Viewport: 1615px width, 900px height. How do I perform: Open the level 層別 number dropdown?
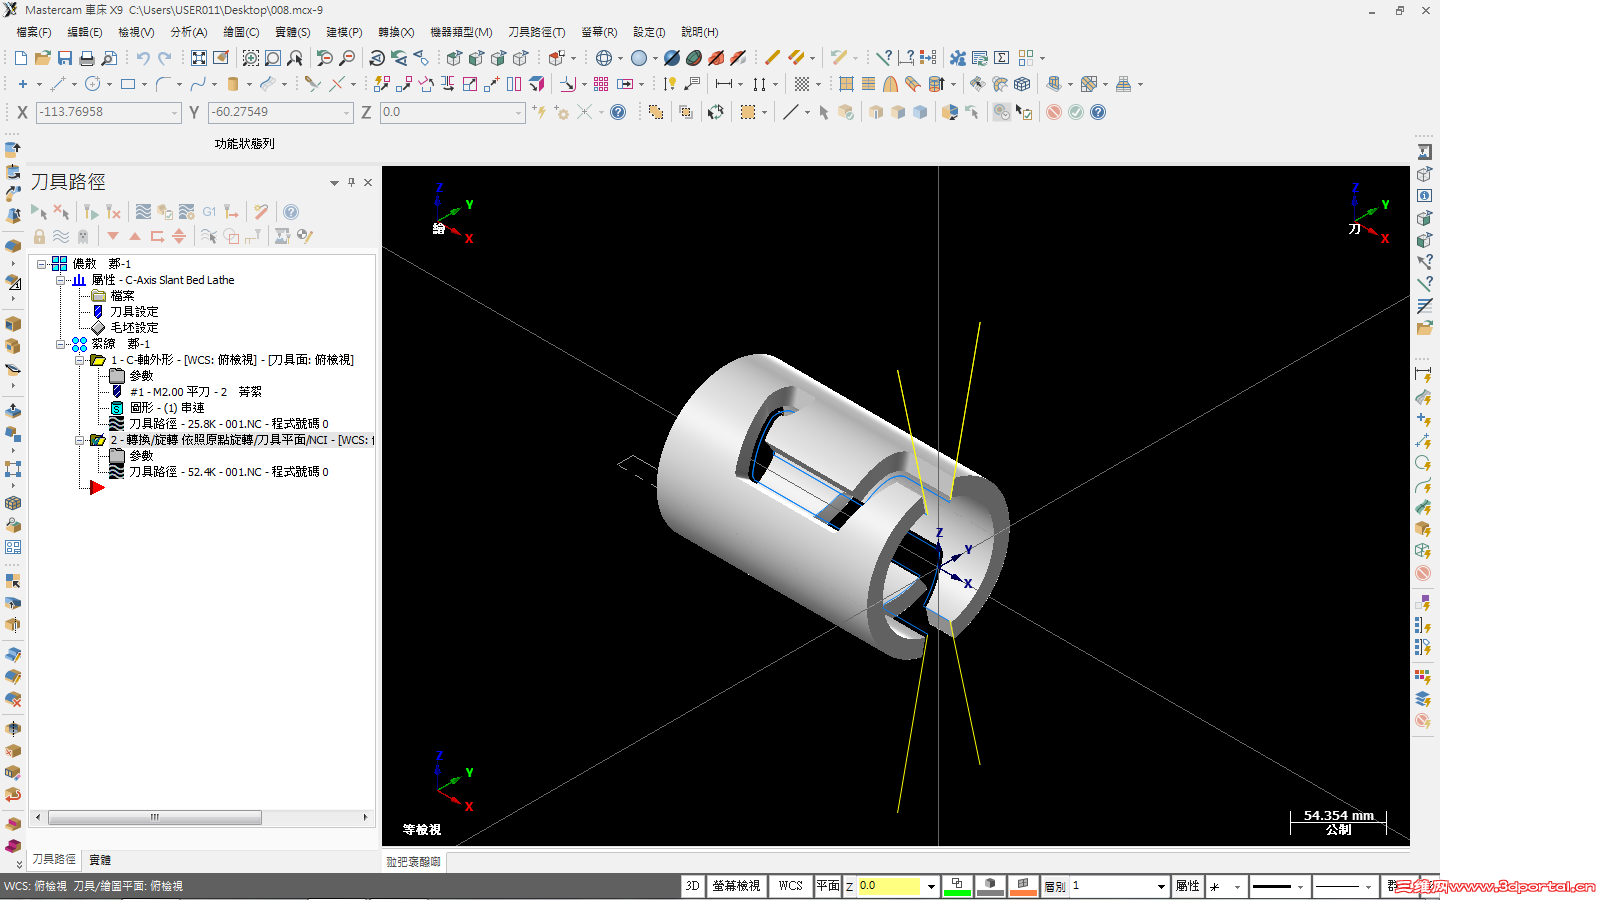[x=1161, y=886]
